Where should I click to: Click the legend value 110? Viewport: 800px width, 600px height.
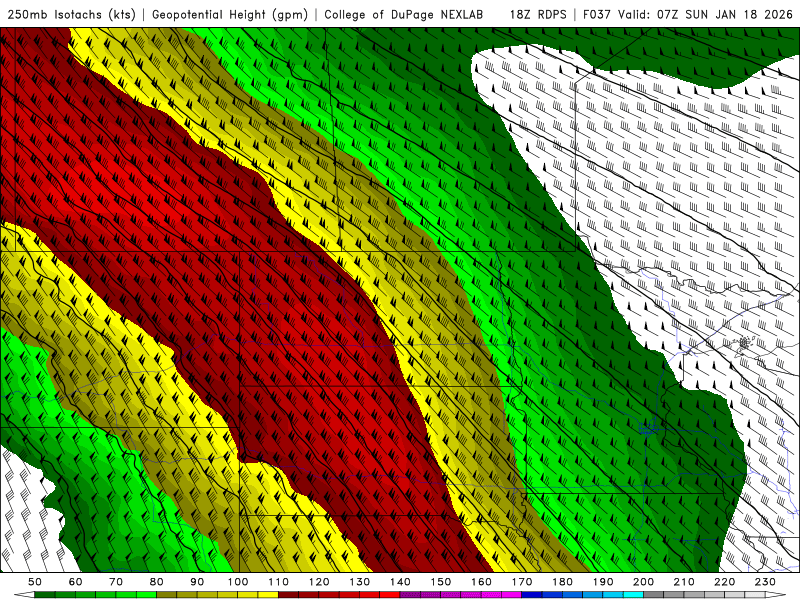(x=279, y=582)
